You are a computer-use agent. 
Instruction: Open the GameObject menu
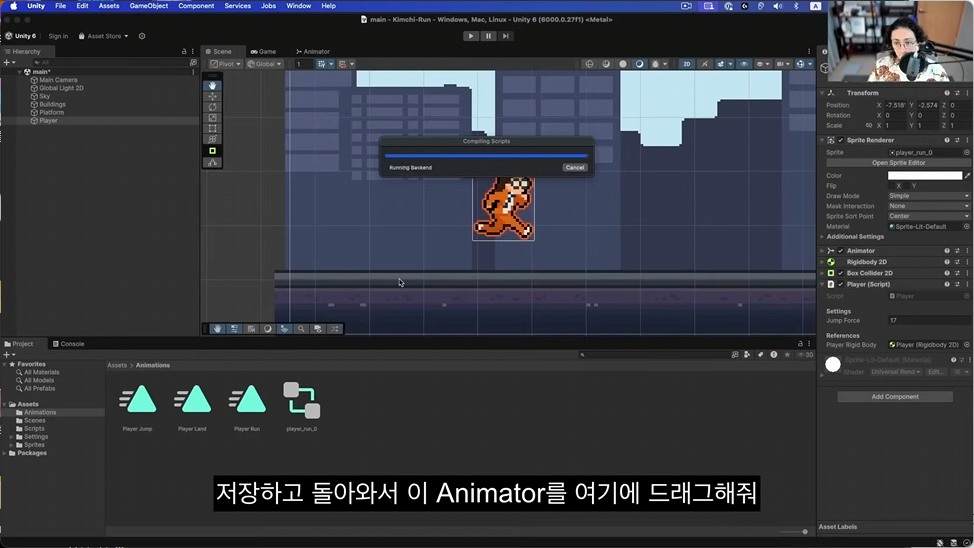(x=148, y=6)
